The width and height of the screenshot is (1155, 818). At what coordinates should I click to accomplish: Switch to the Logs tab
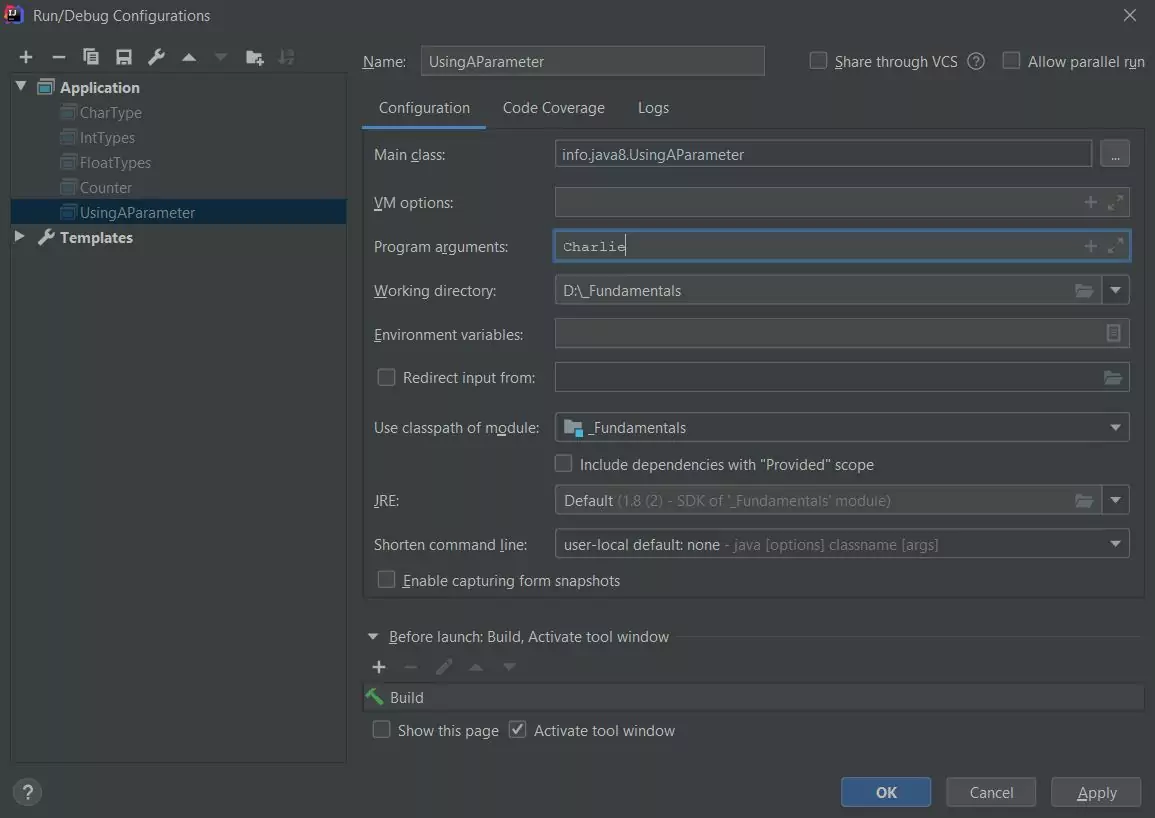click(653, 108)
